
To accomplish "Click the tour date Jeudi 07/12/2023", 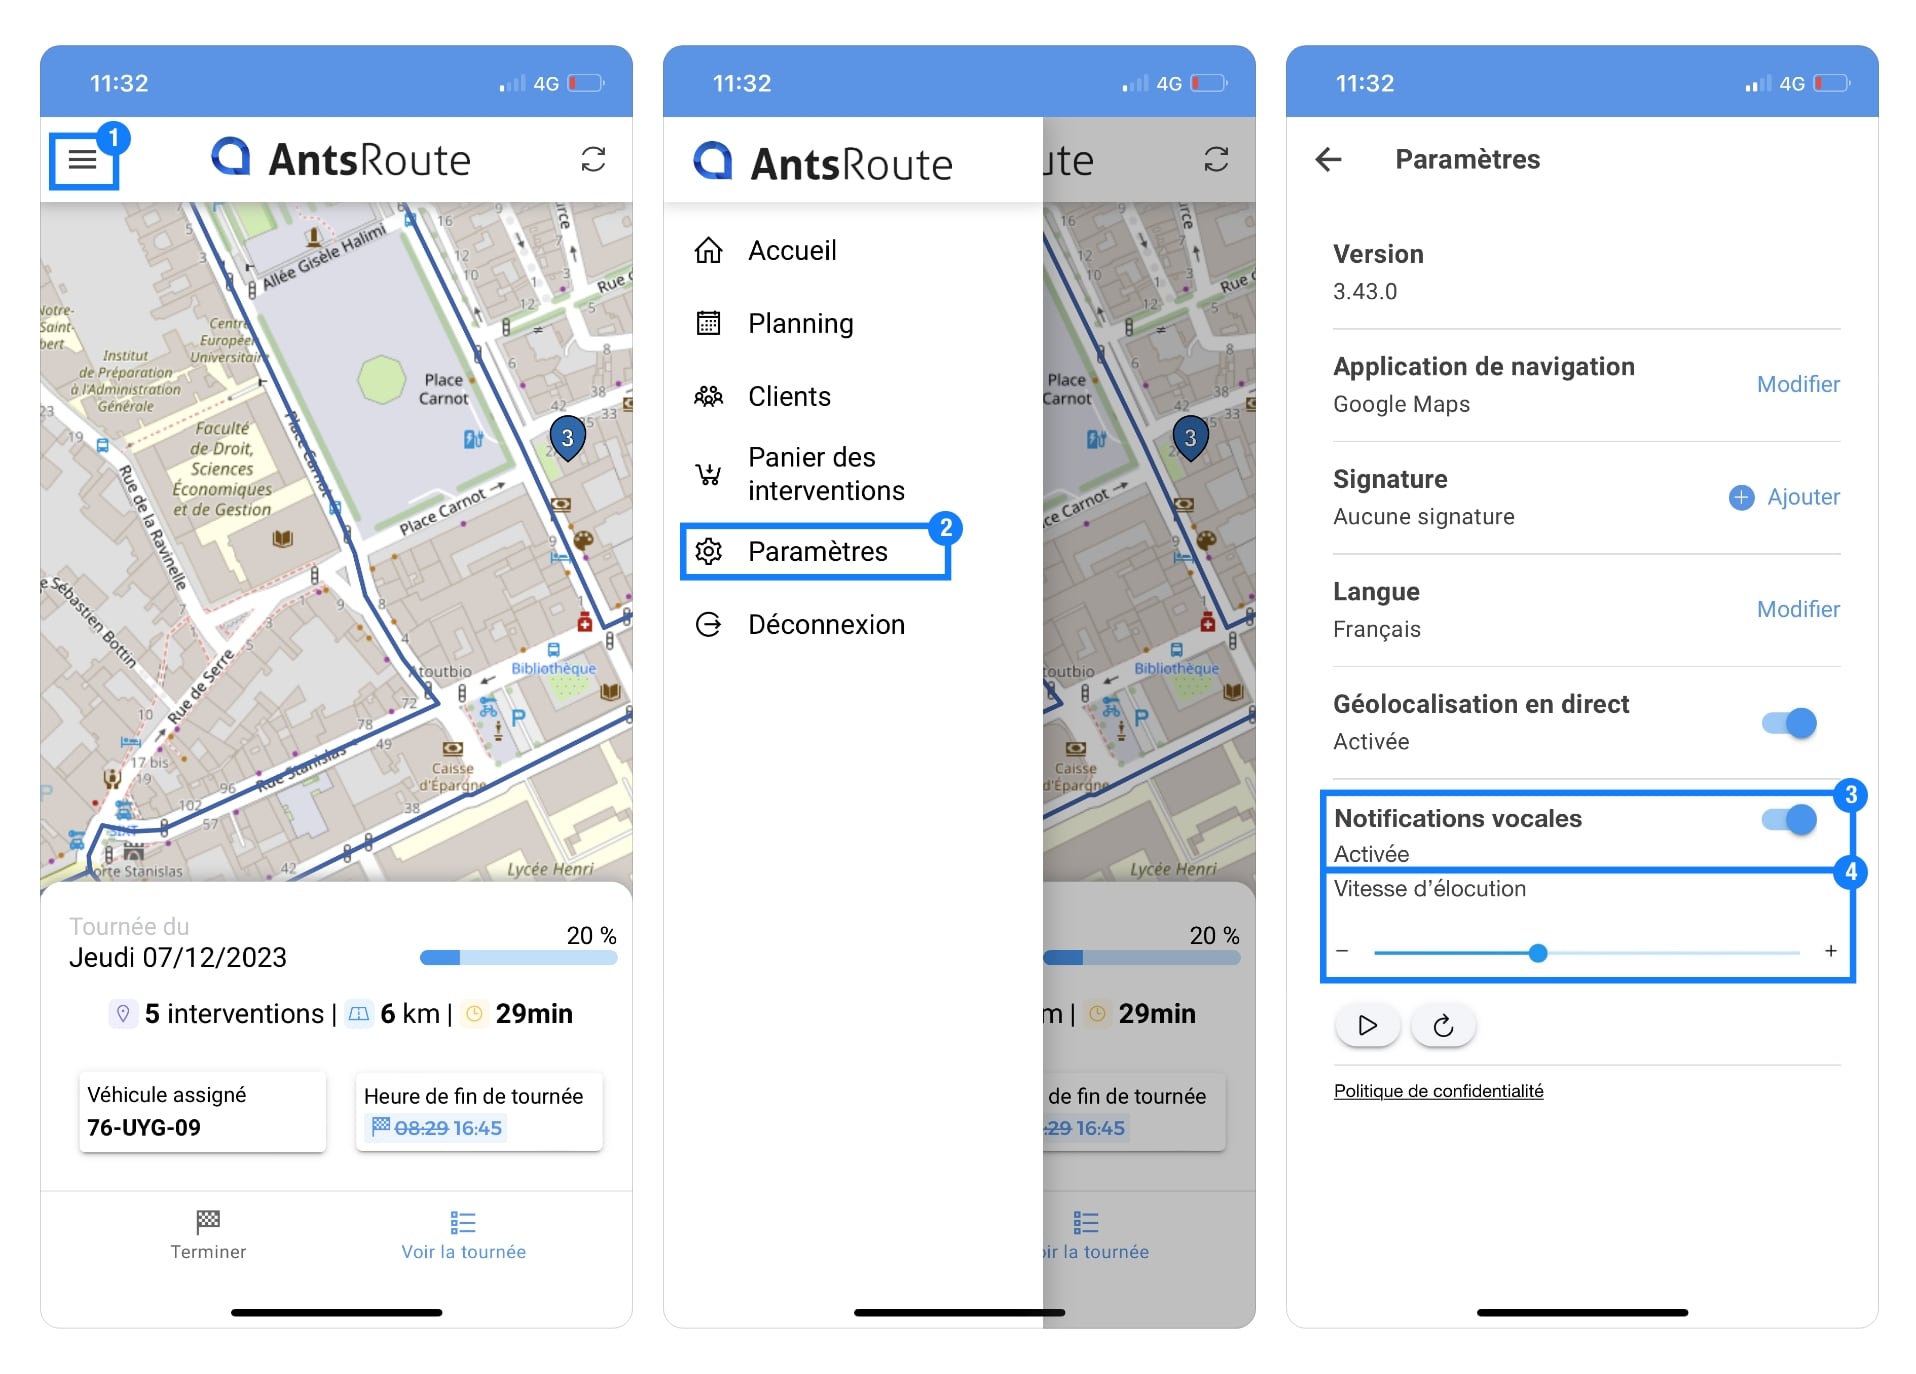I will pyautogui.click(x=178, y=958).
